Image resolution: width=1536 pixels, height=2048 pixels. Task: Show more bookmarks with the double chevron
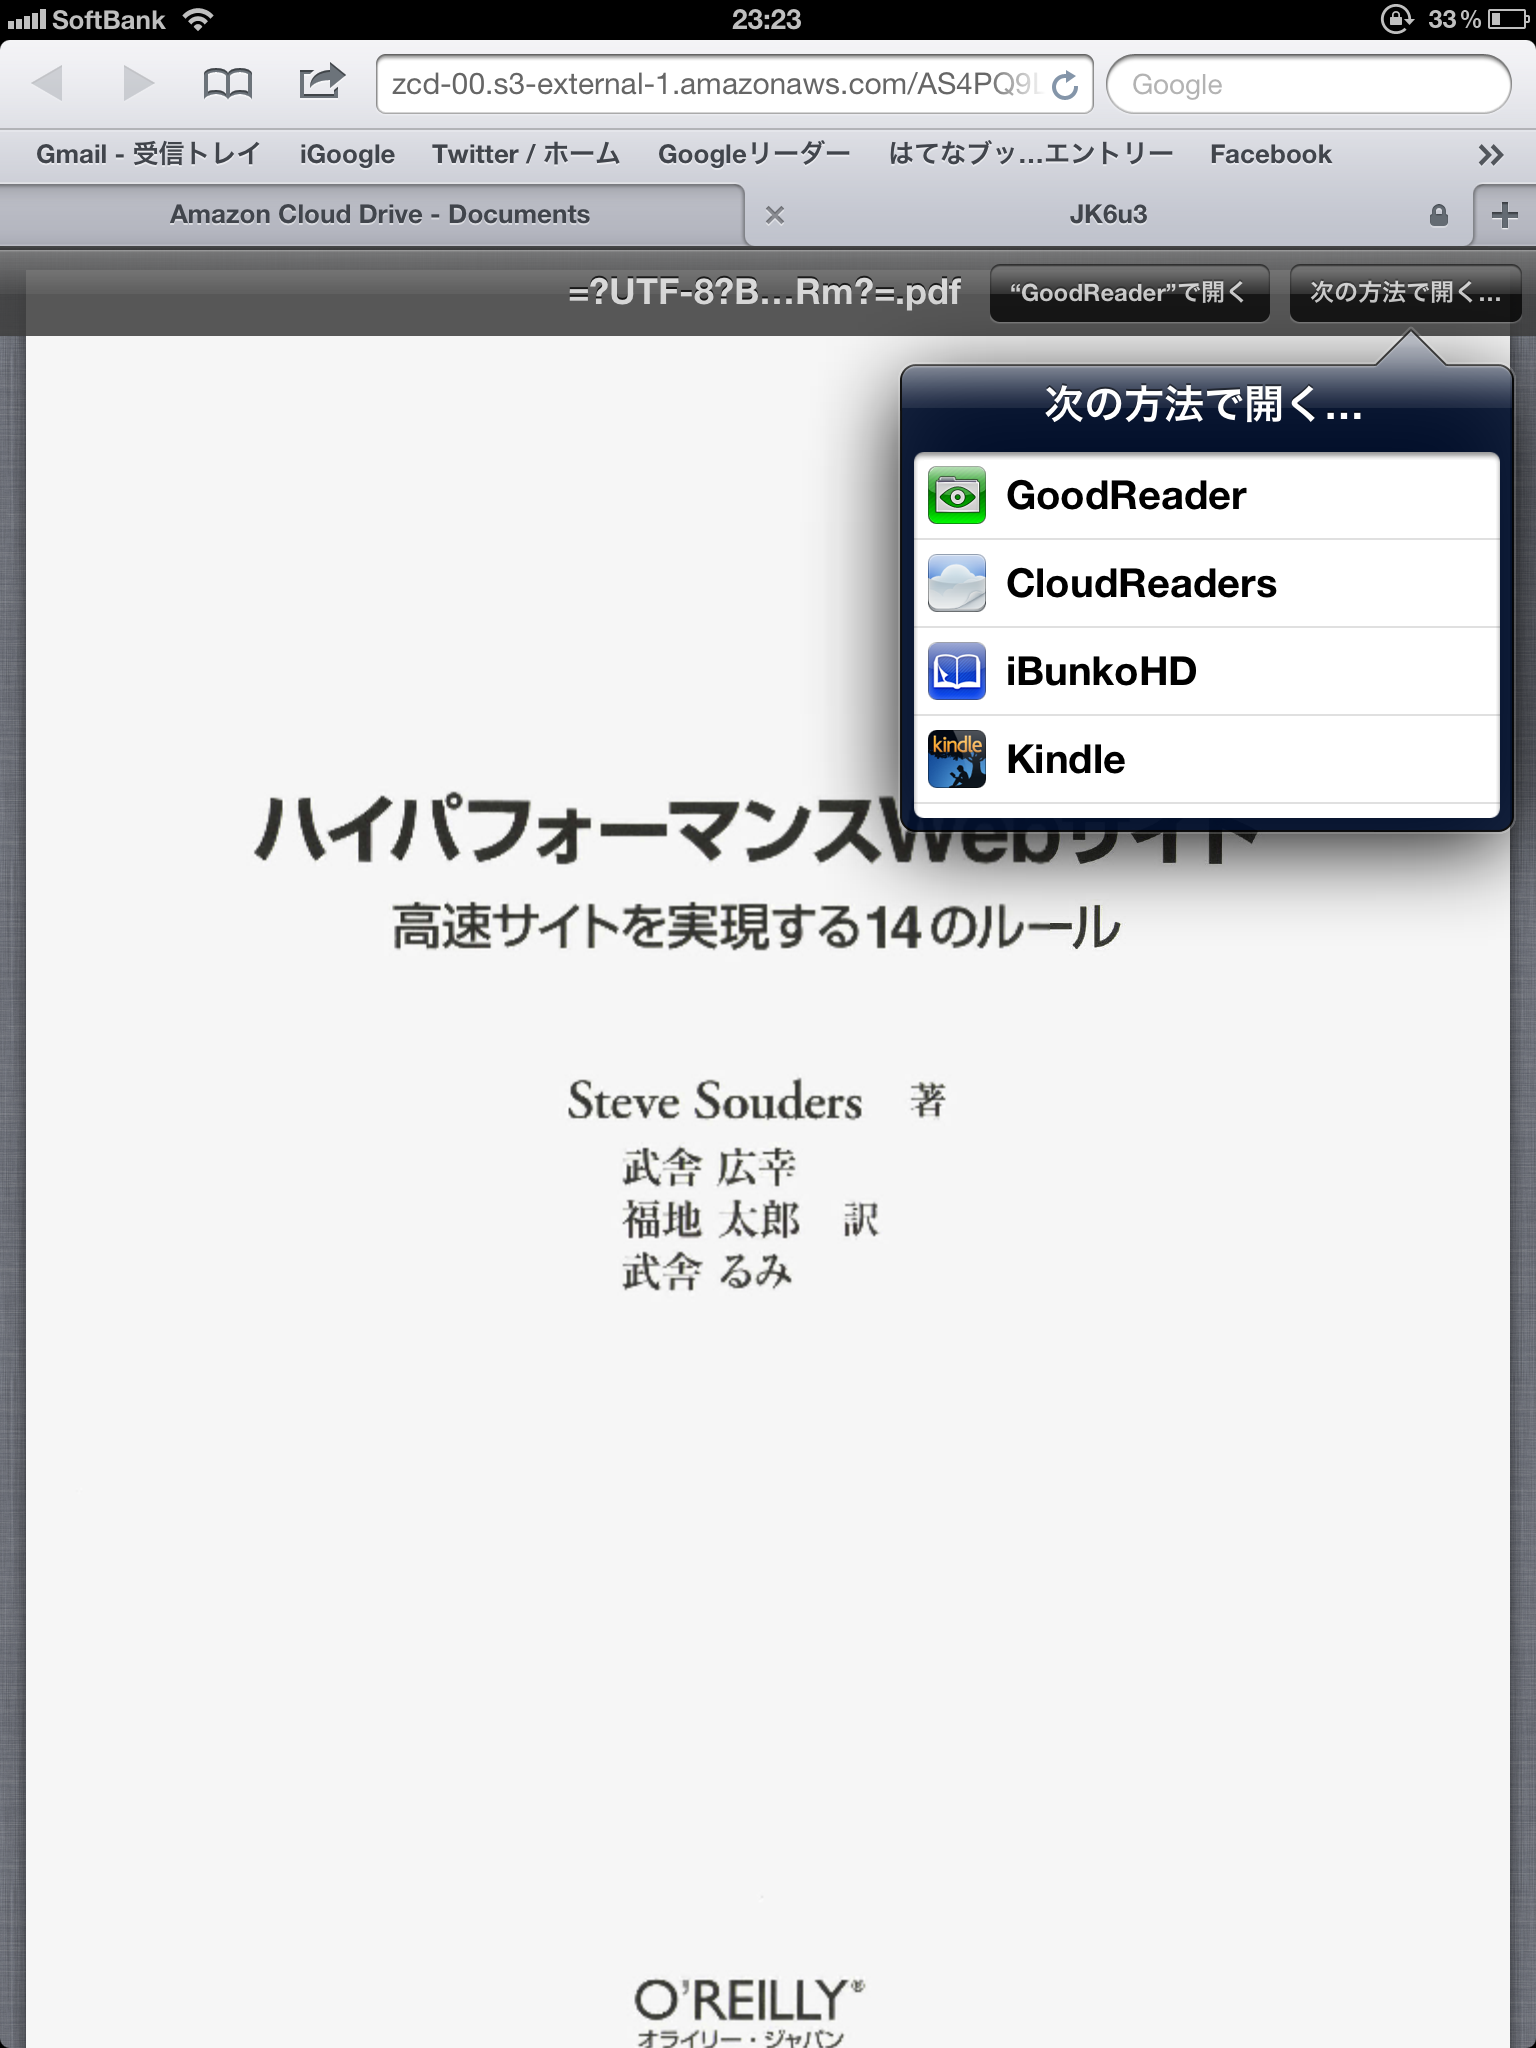1490,155
